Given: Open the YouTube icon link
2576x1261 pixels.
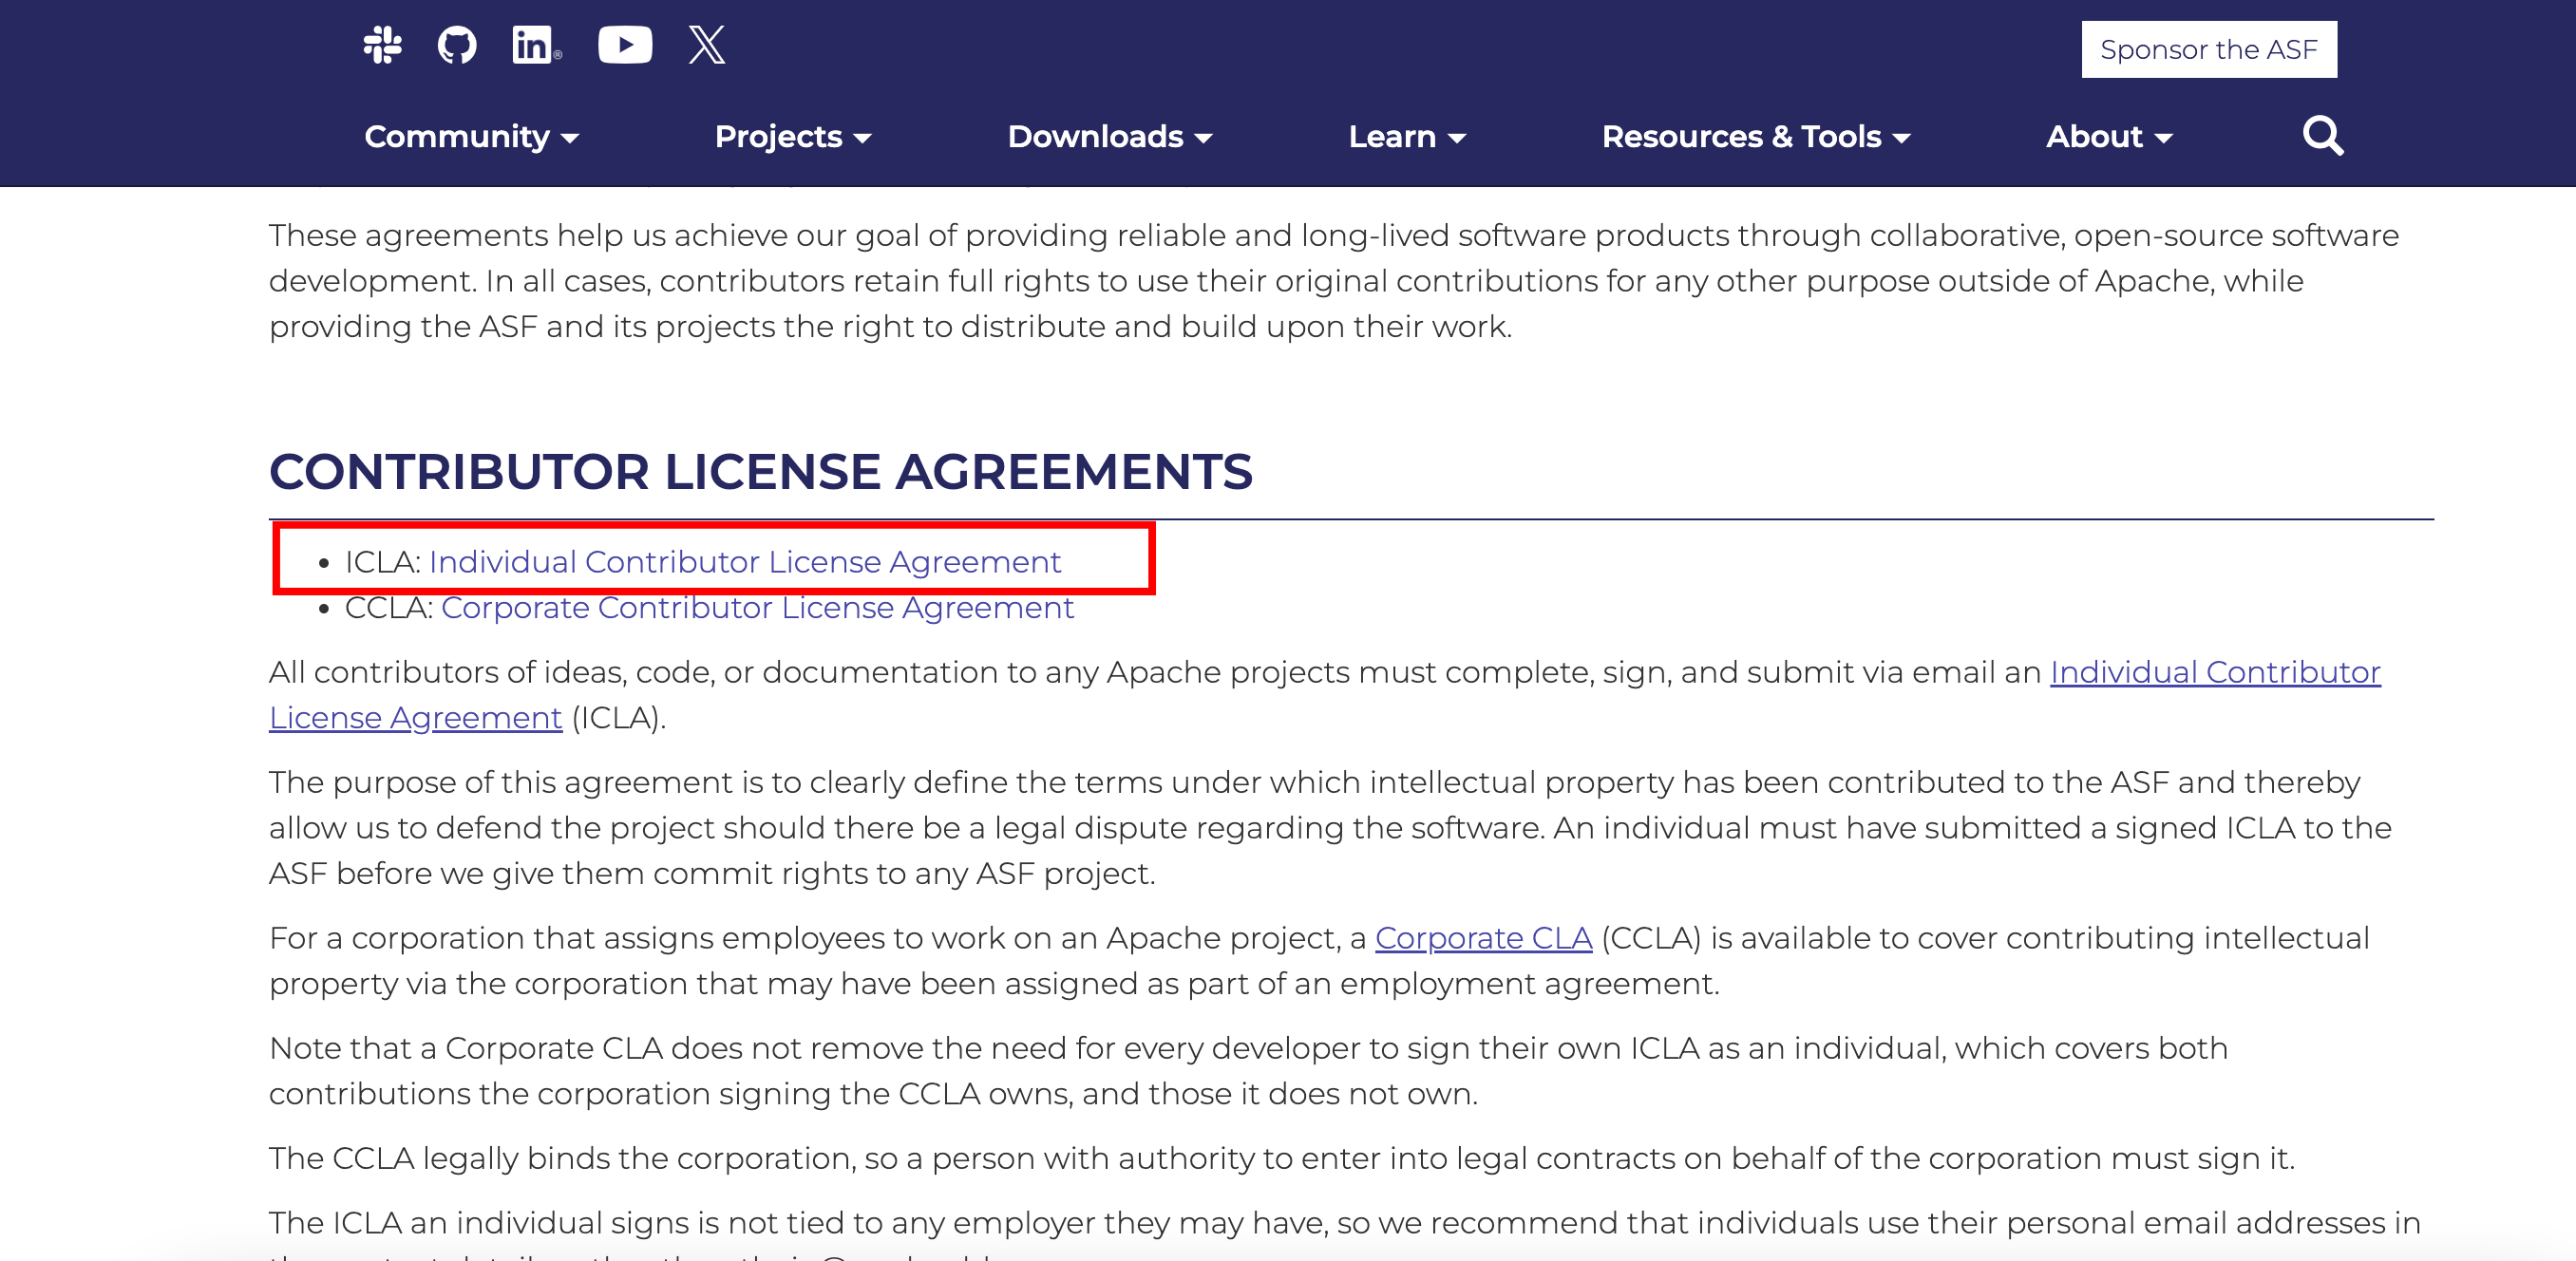Looking at the screenshot, I should (625, 45).
